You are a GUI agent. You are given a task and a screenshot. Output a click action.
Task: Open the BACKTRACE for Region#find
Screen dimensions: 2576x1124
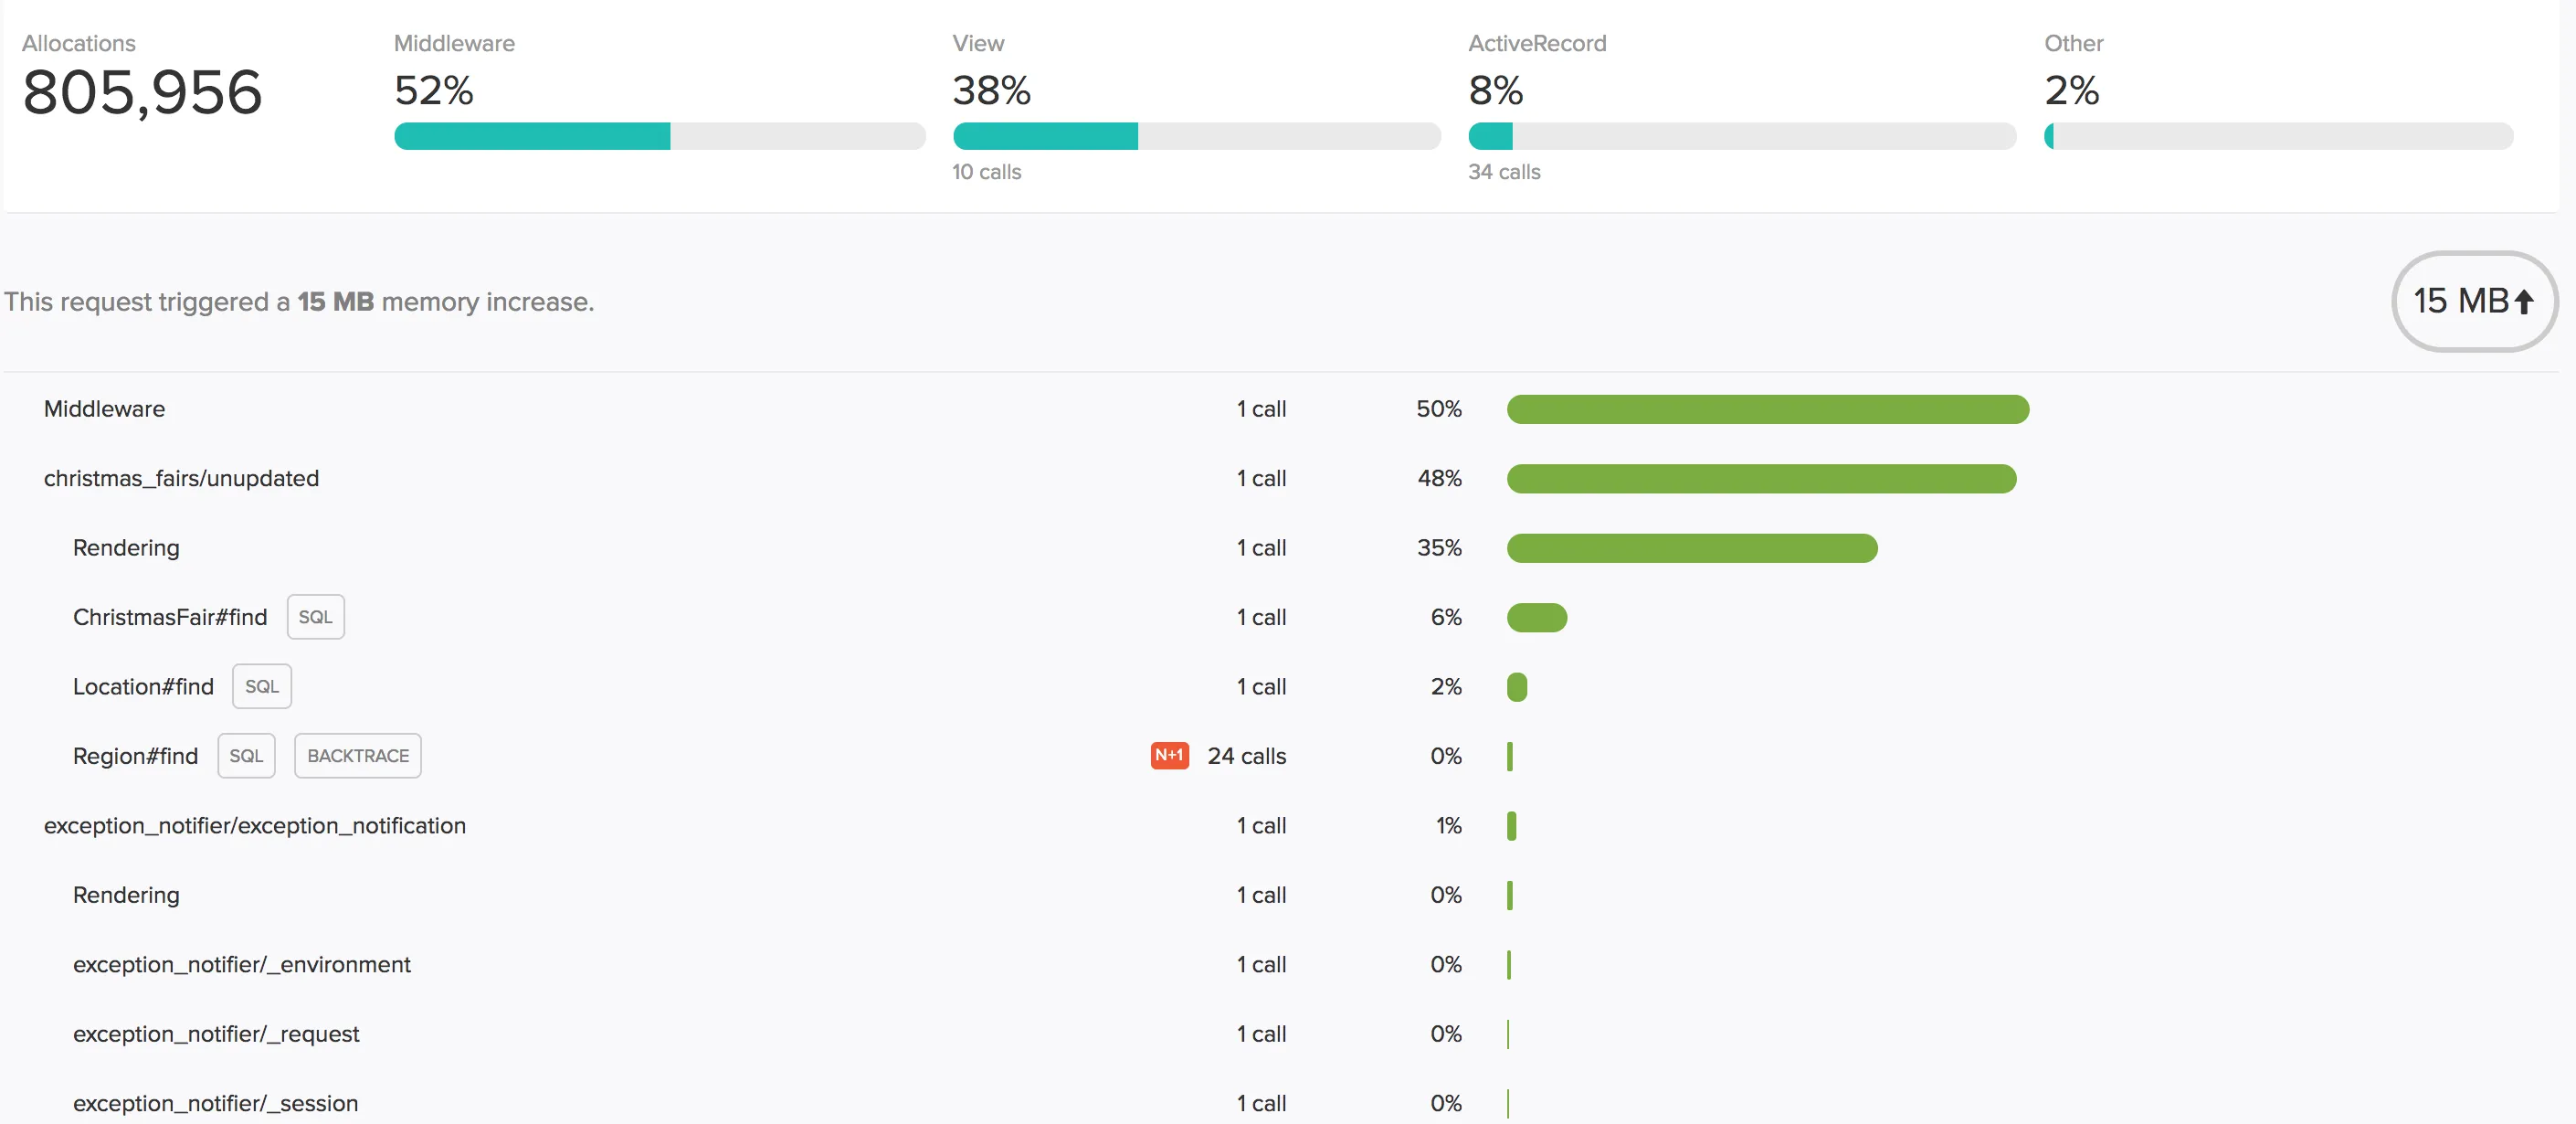click(358, 756)
